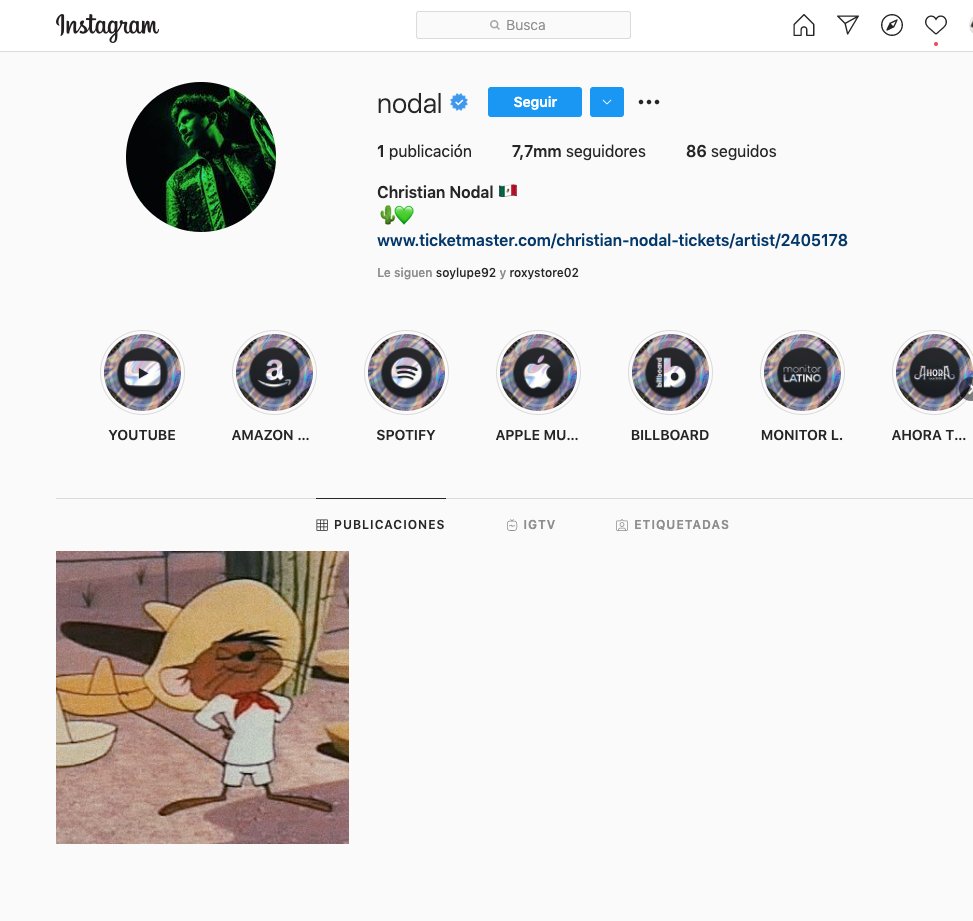This screenshot has height=921, width=973.
Task: Open the ticketmaster.com Christian Nodal link
Action: [612, 240]
